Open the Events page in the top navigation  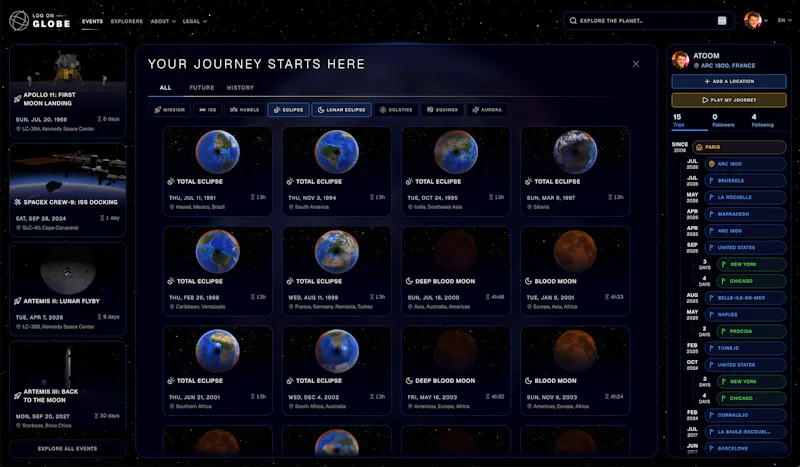click(92, 21)
